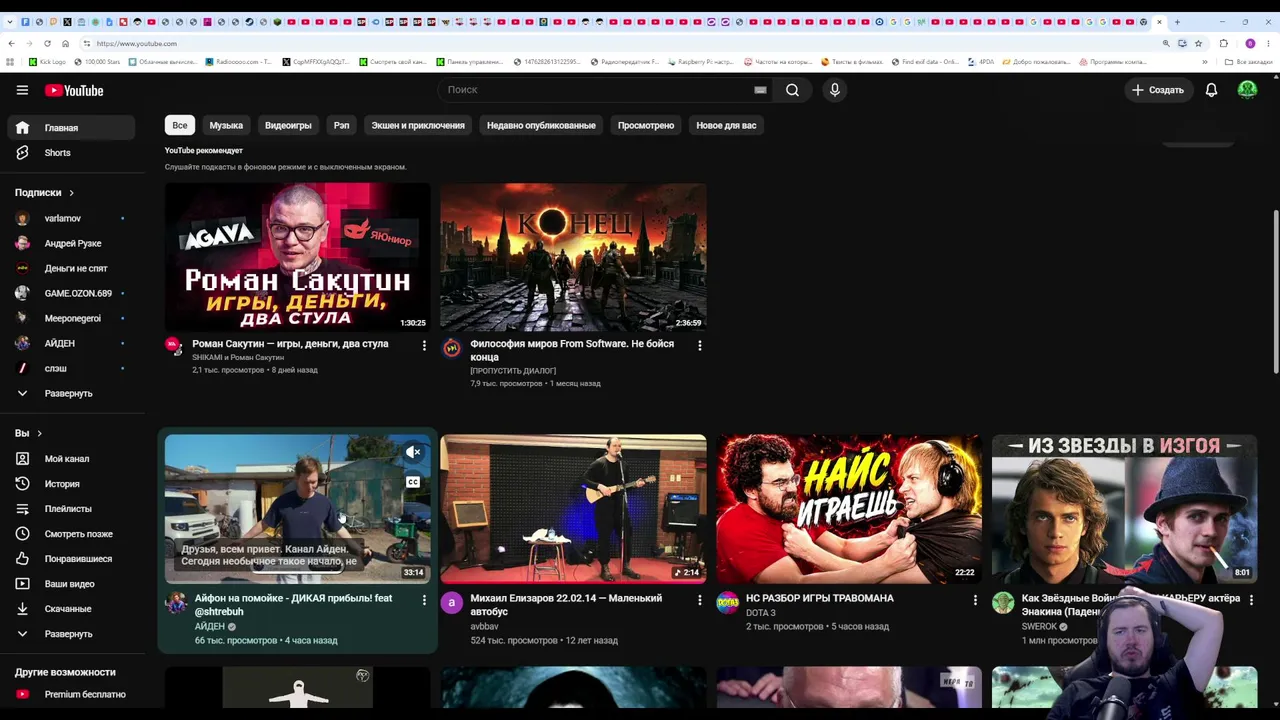Open the Подписки section header
Image resolution: width=1280 pixels, height=720 pixels.
point(44,193)
